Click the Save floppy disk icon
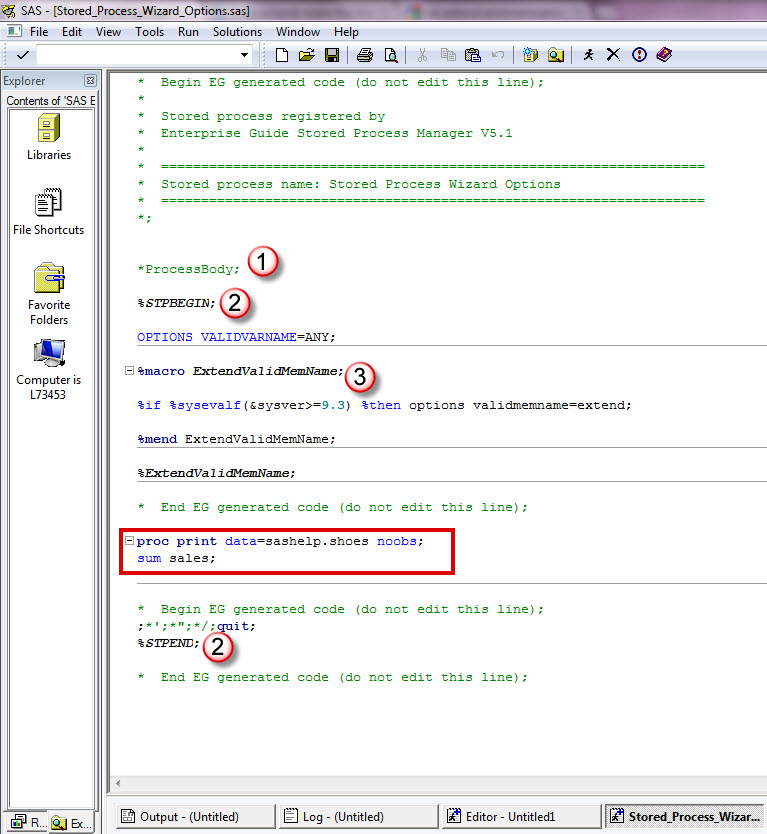 pos(332,55)
